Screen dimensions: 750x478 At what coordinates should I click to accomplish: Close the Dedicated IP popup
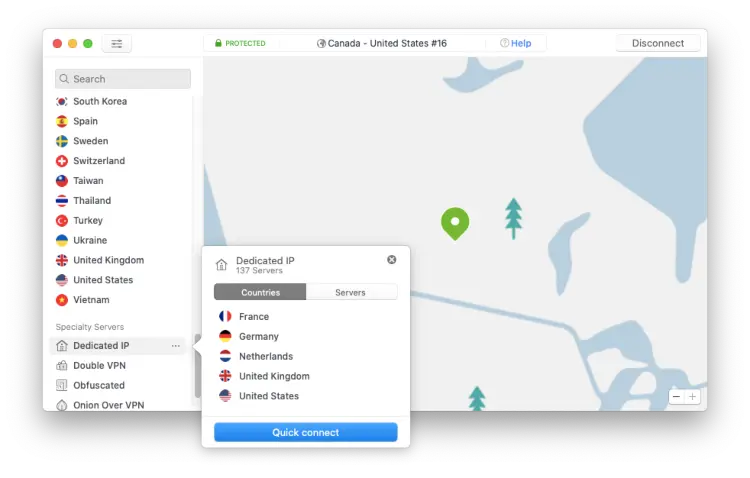click(392, 260)
